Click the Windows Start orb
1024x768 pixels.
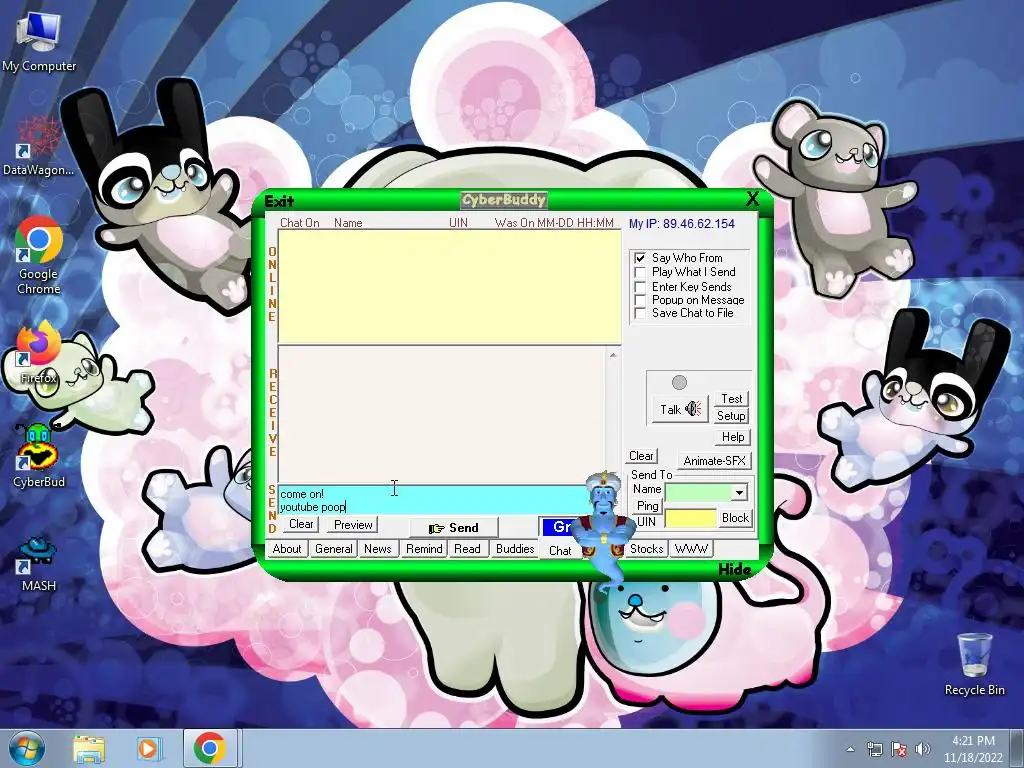27,748
